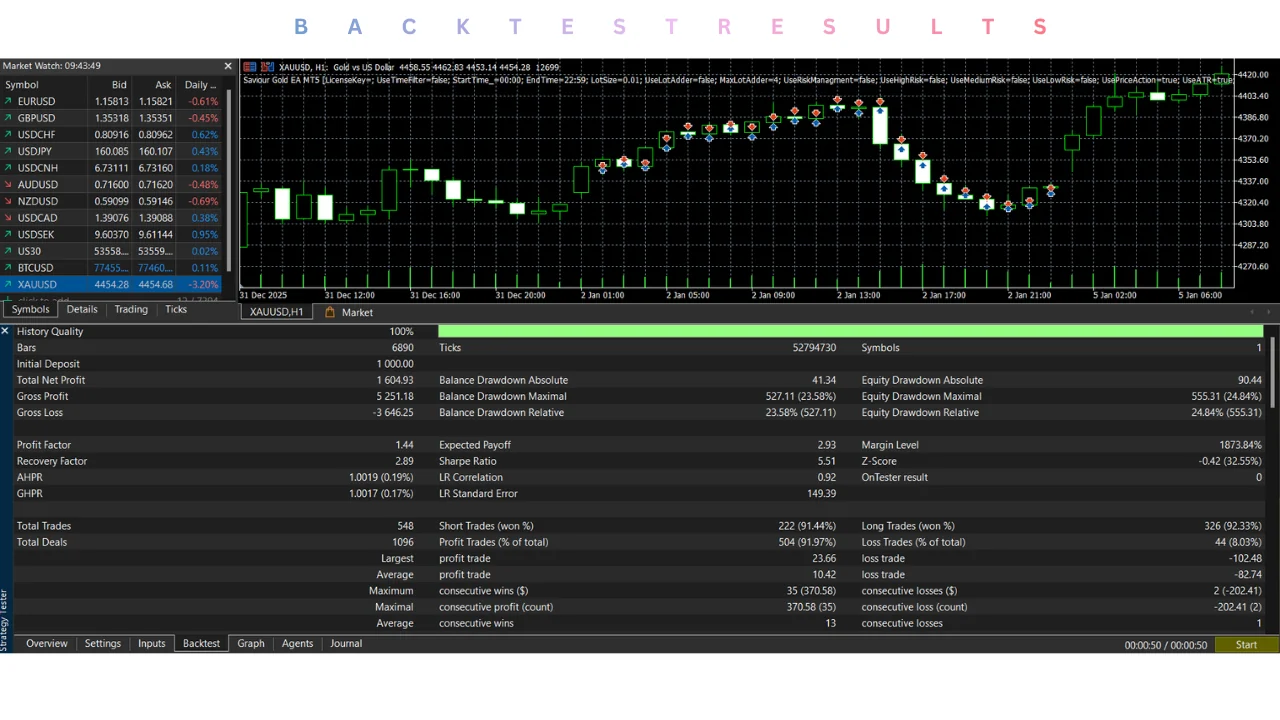Click the Strategy Tester vertical side label

pos(5,619)
